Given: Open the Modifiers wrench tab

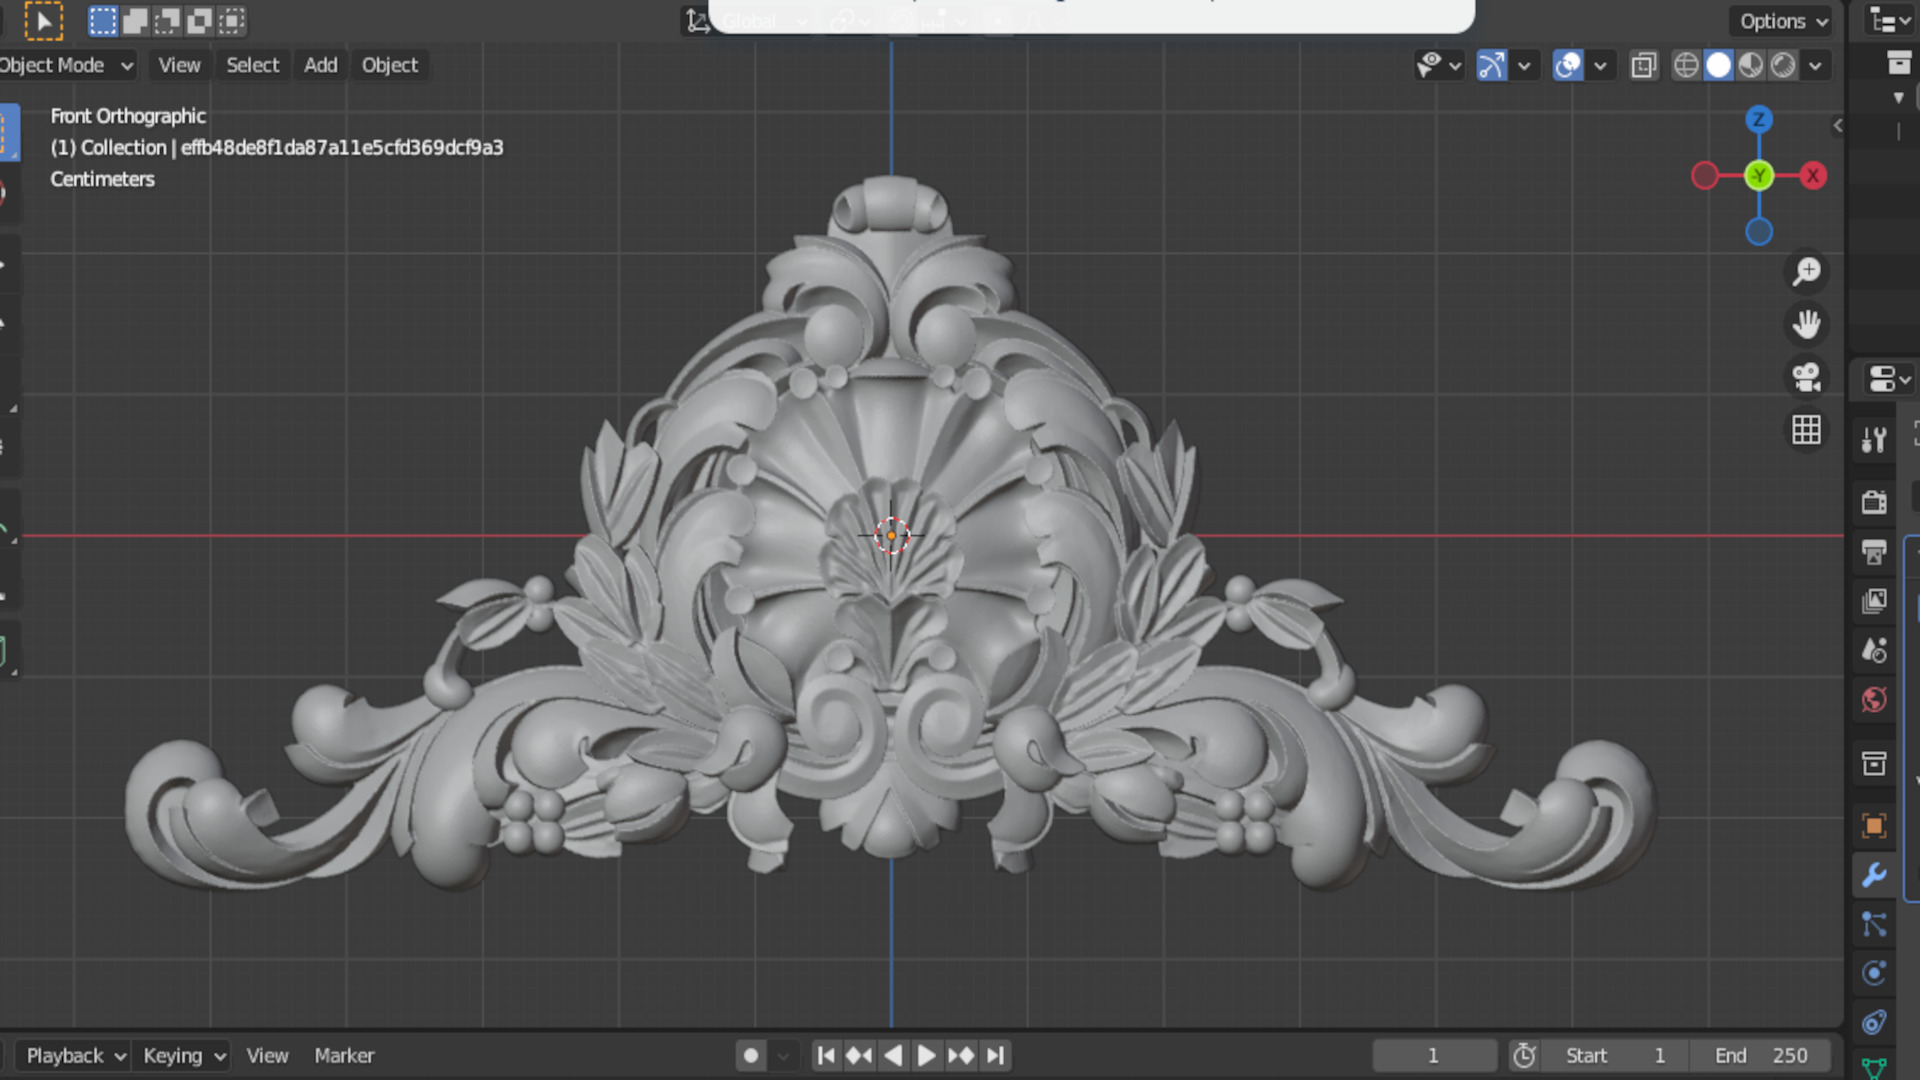Looking at the screenshot, I should pyautogui.click(x=1874, y=875).
